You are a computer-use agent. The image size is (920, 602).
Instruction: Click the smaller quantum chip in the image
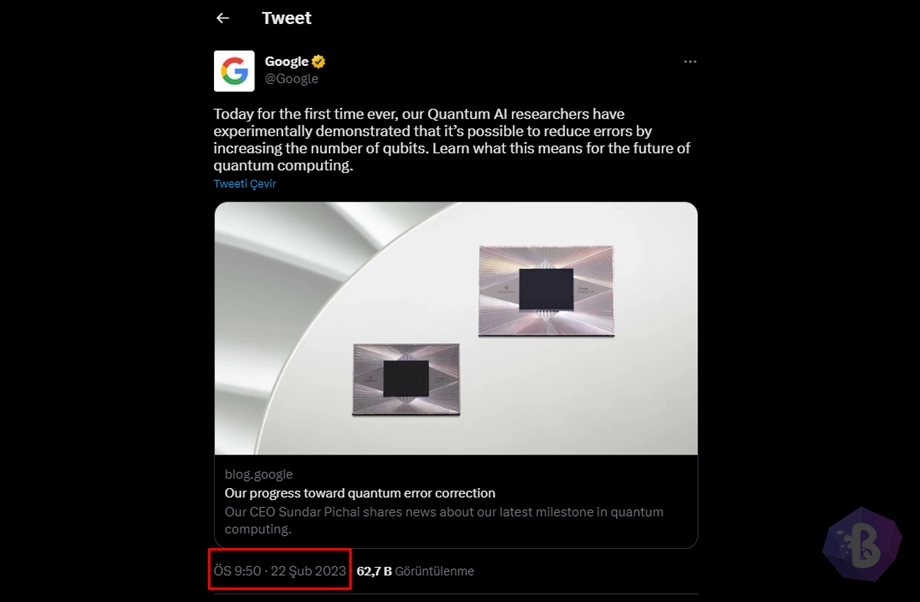coord(406,379)
